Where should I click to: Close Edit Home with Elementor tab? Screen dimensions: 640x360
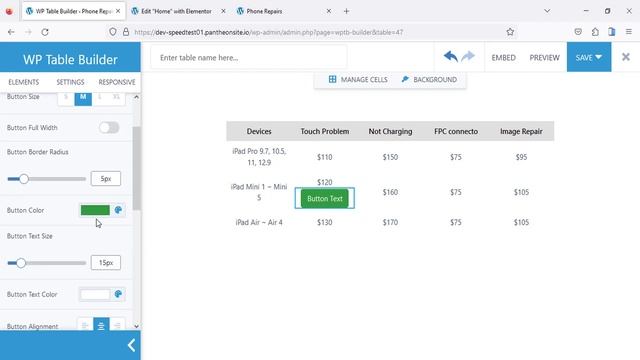pyautogui.click(x=223, y=11)
